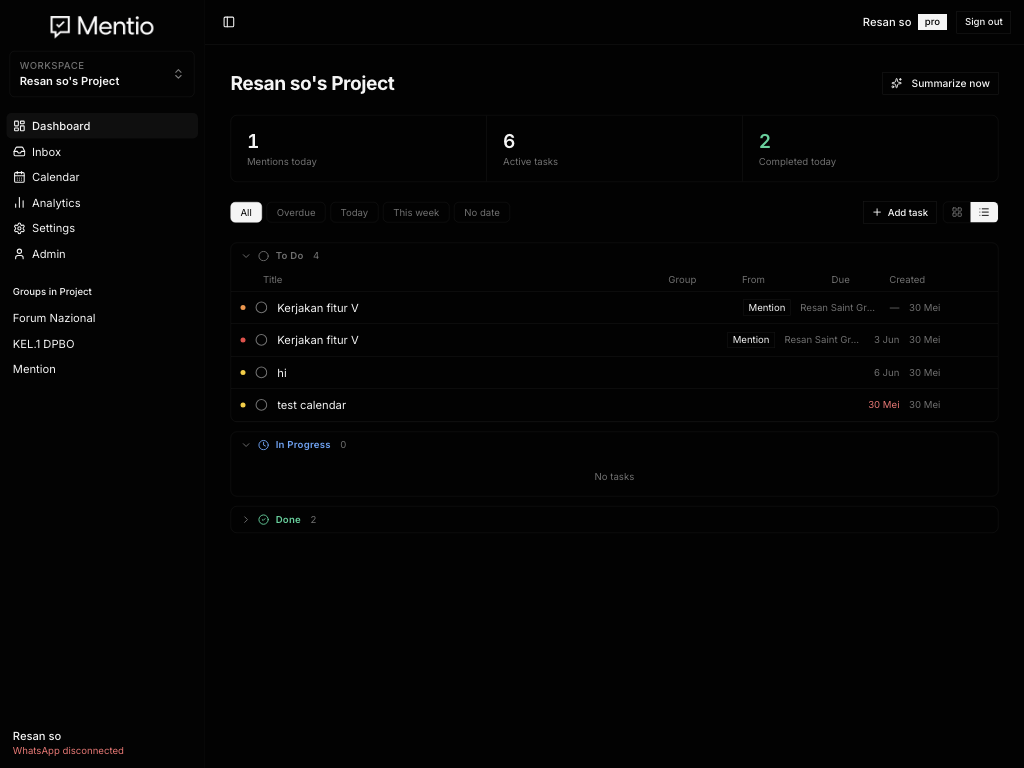Click the red 30 Mei overdue date
This screenshot has height=768, width=1024.
884,405
